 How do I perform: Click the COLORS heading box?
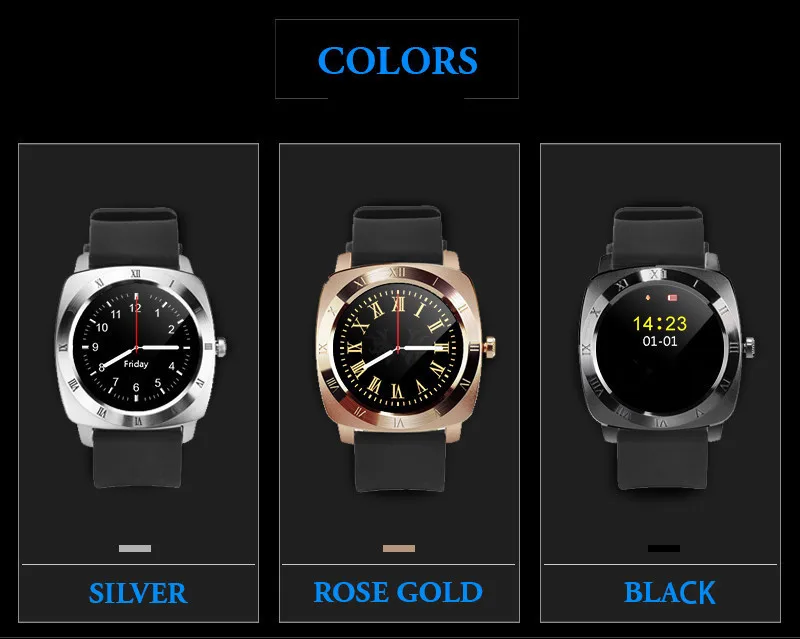(397, 59)
